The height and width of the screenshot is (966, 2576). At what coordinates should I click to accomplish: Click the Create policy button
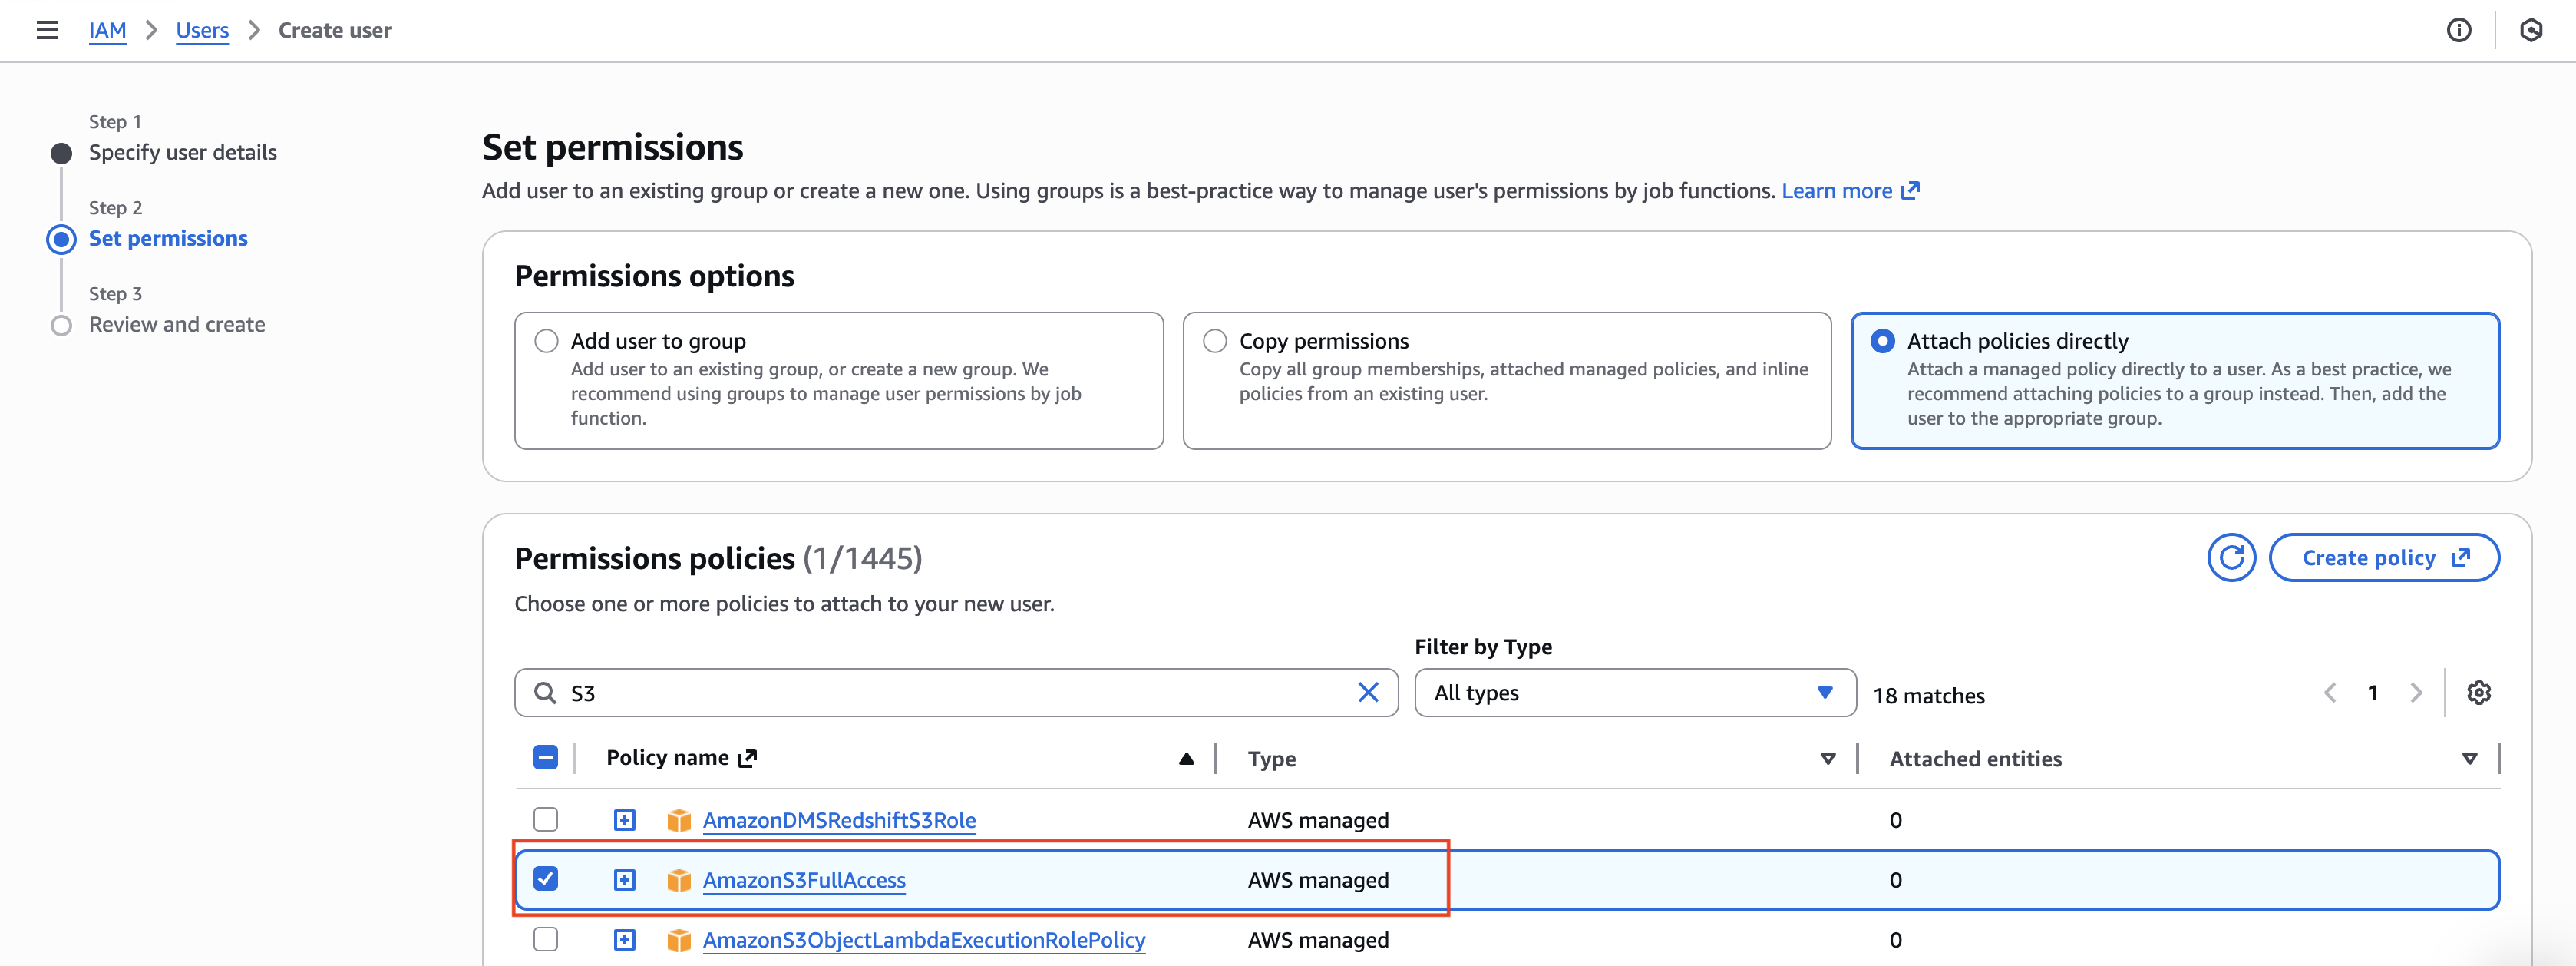click(2383, 558)
